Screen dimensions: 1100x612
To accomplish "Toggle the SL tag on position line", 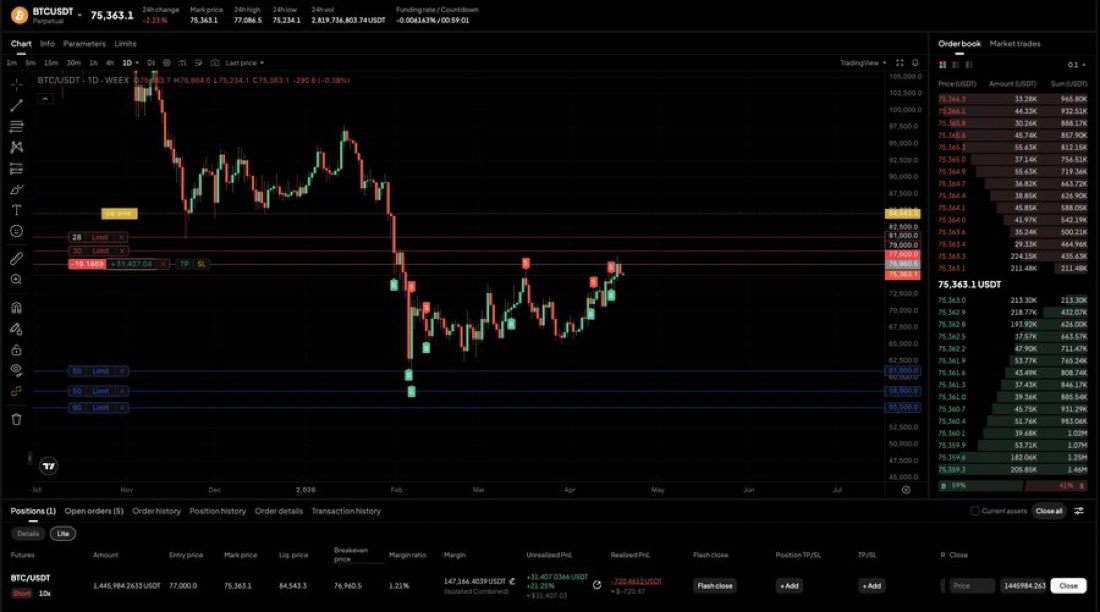I will [201, 264].
